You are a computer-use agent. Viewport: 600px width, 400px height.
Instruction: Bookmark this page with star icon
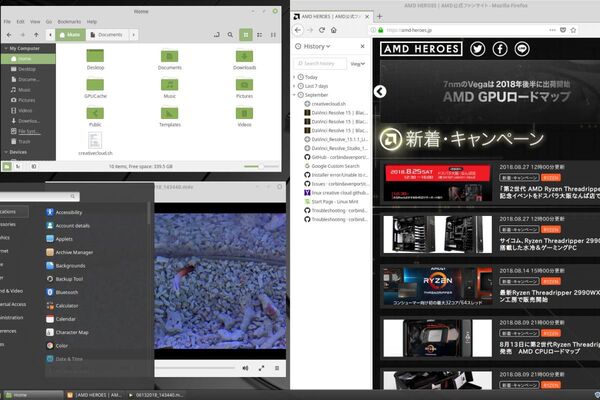pos(573,30)
